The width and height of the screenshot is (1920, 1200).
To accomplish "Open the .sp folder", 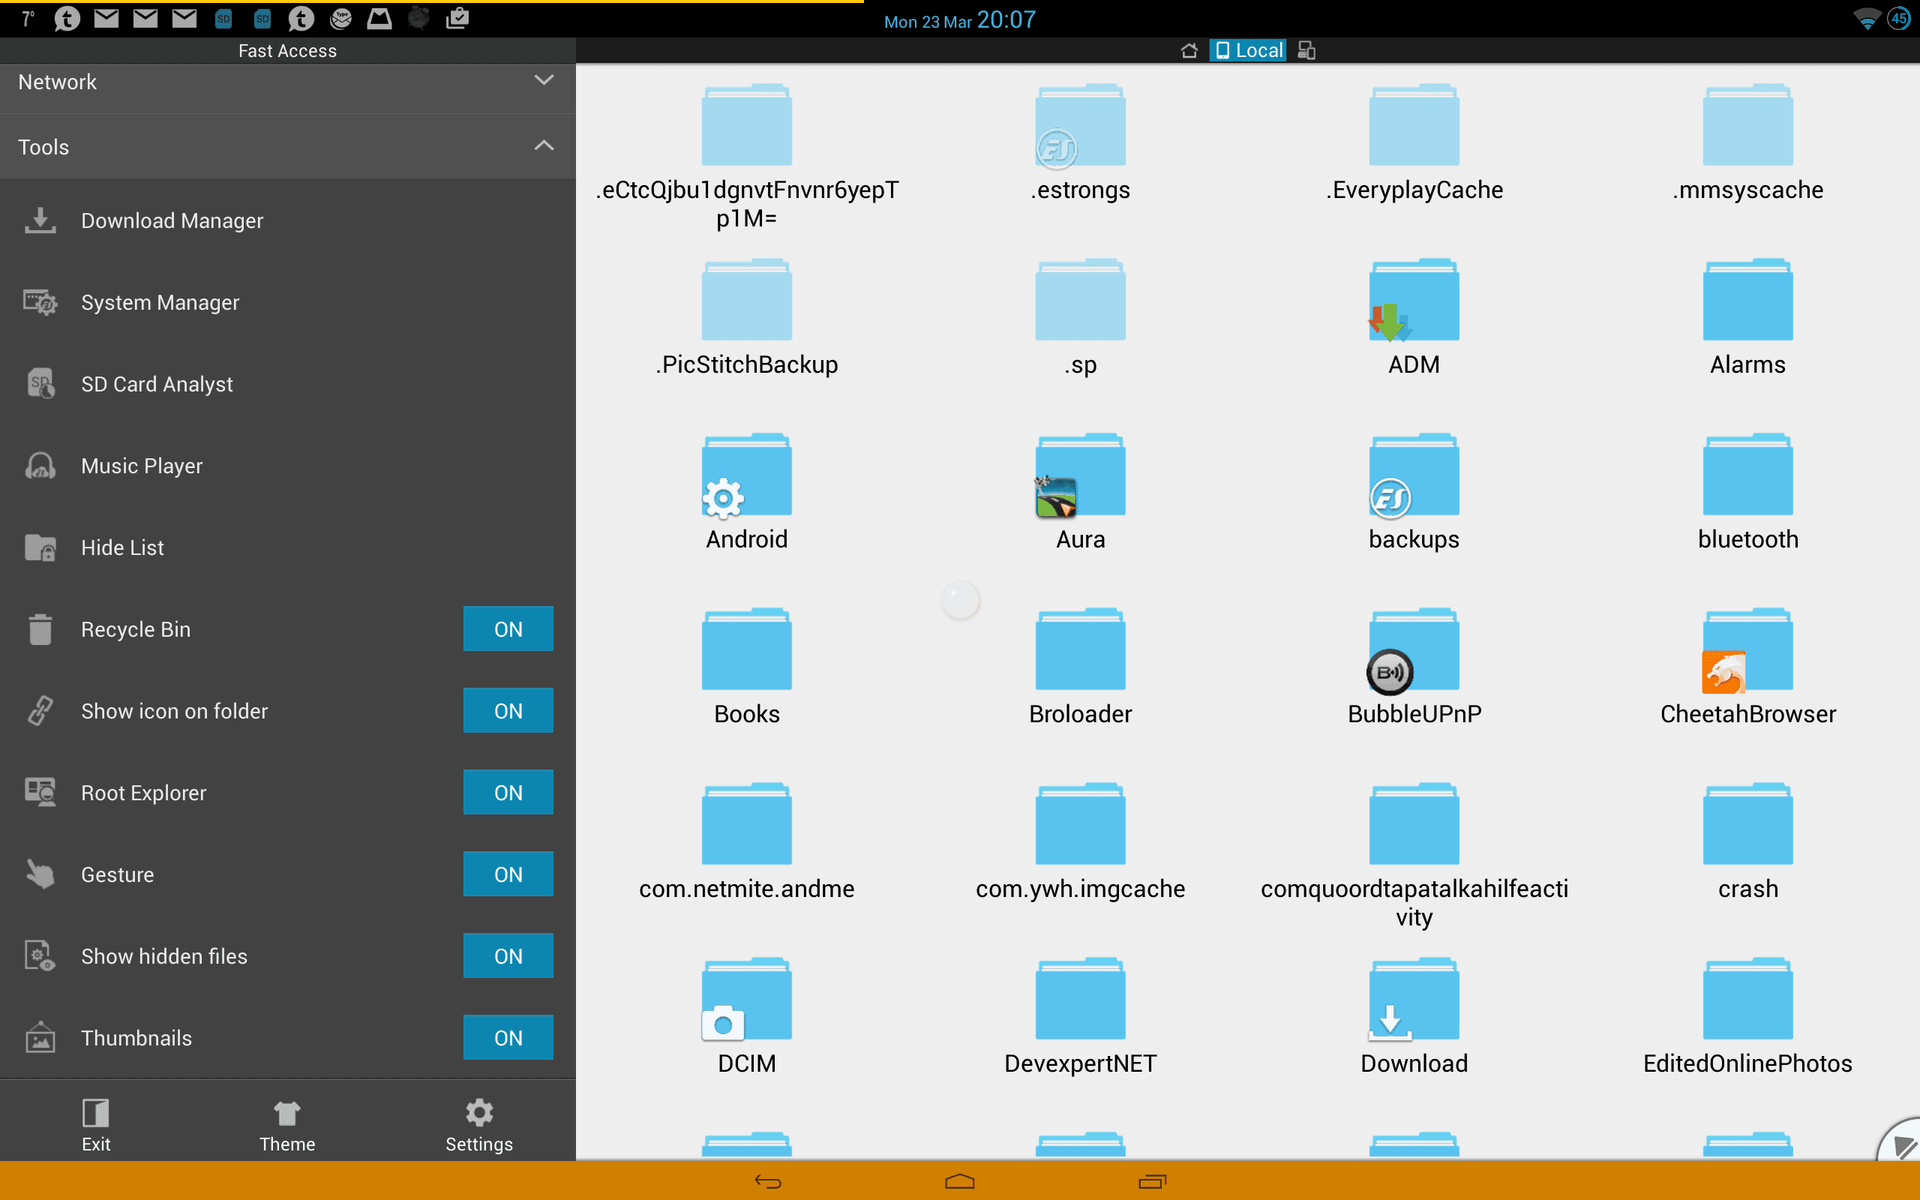I will 1080,317.
